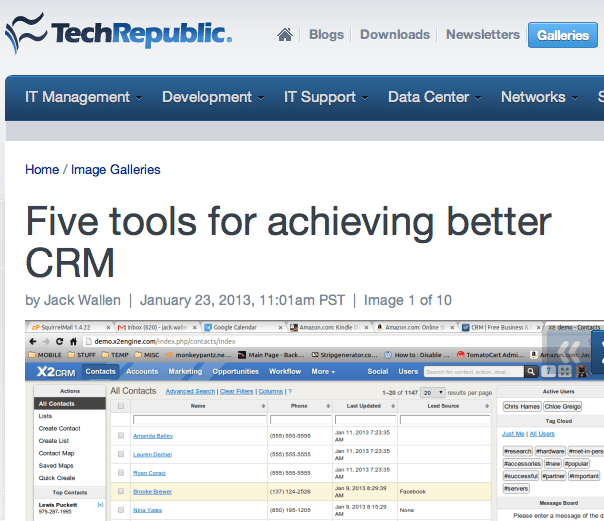Open the Accounts module tab

point(142,371)
